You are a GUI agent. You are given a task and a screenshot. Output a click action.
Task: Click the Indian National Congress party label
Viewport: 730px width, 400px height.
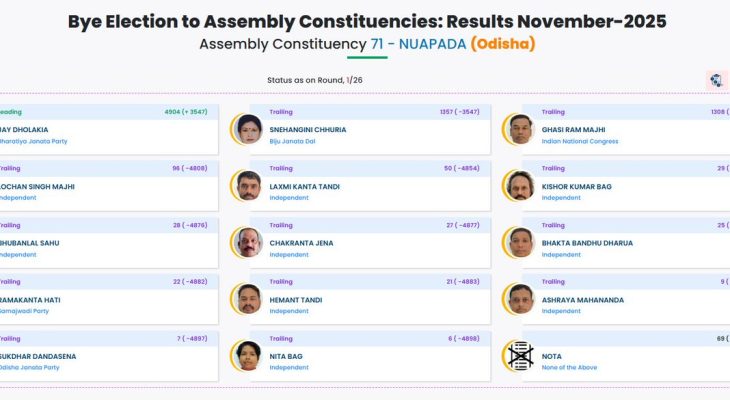[580, 141]
